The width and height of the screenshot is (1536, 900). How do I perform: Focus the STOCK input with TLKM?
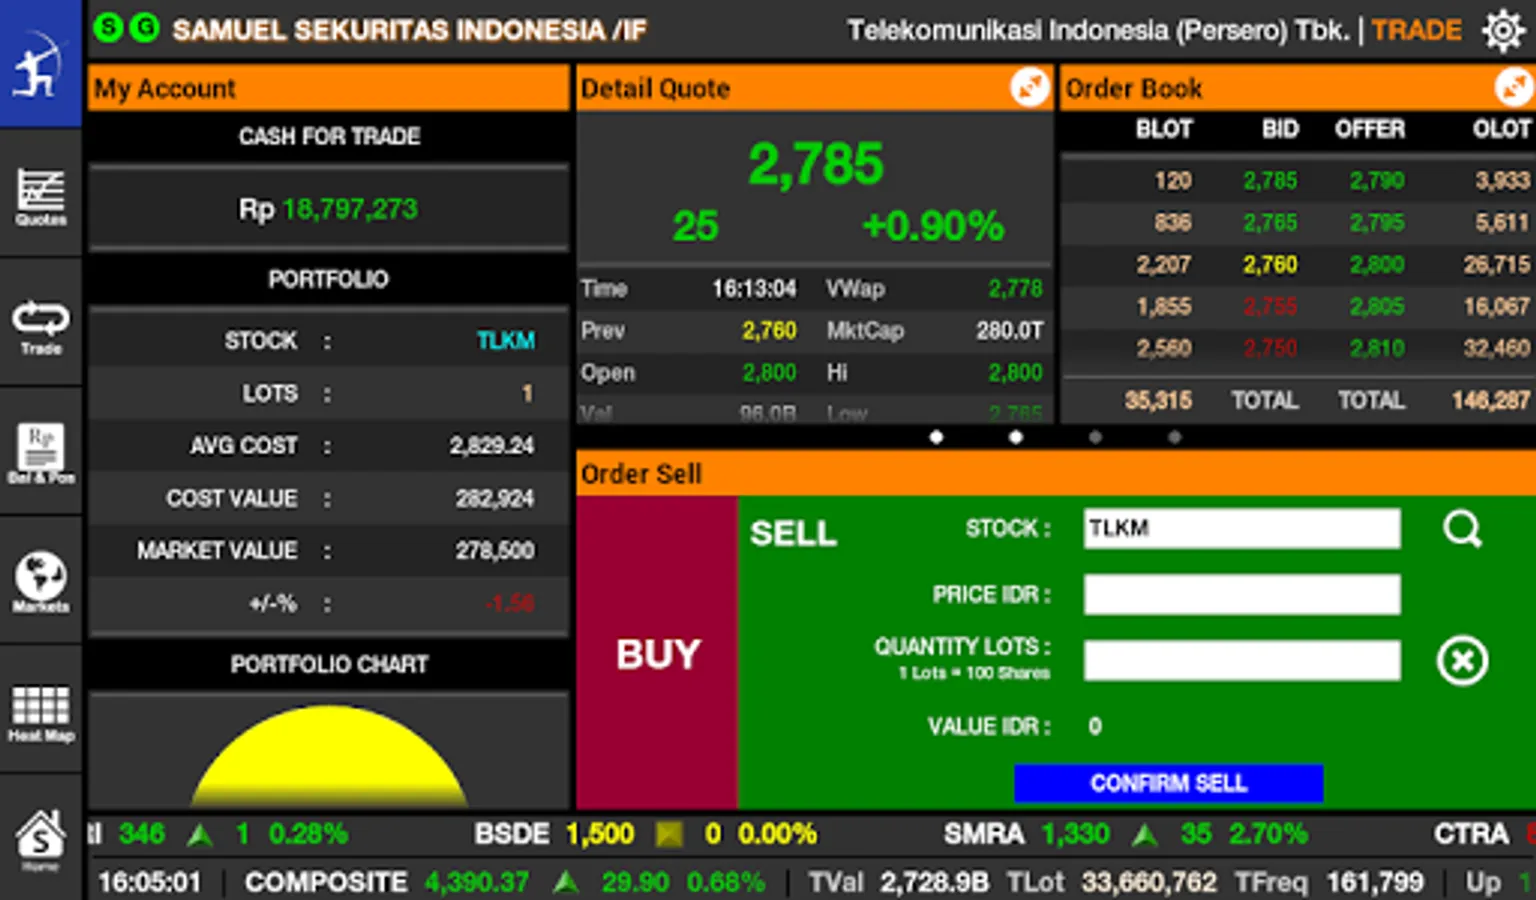tap(1242, 528)
